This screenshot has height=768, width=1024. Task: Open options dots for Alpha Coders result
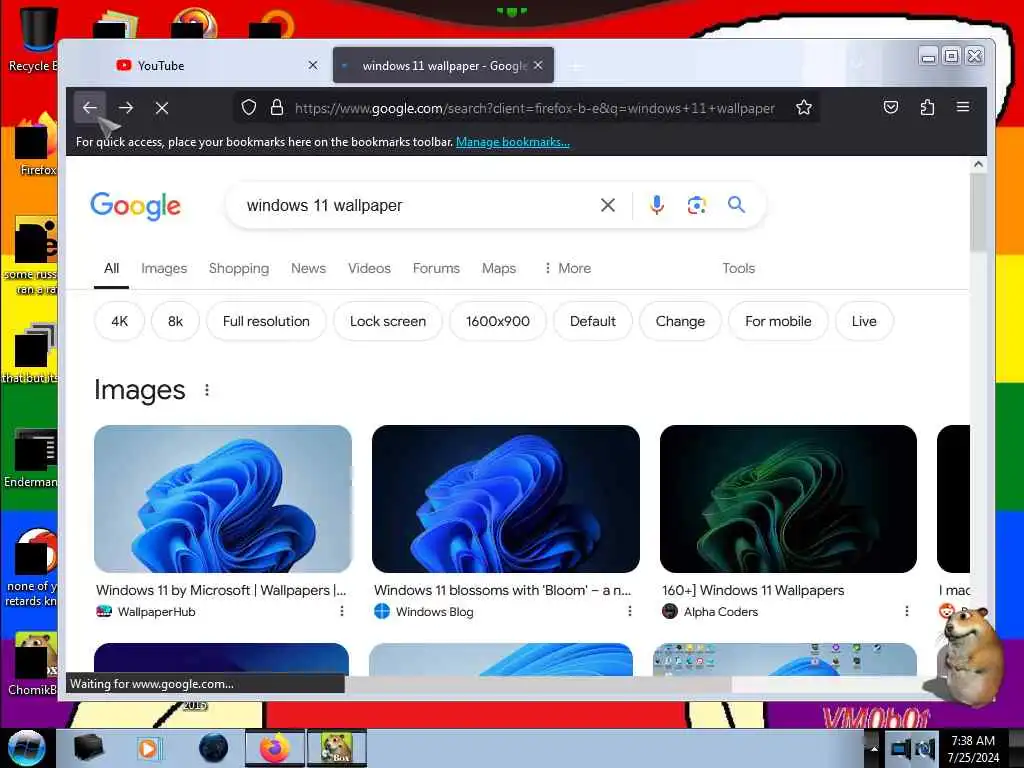906,611
